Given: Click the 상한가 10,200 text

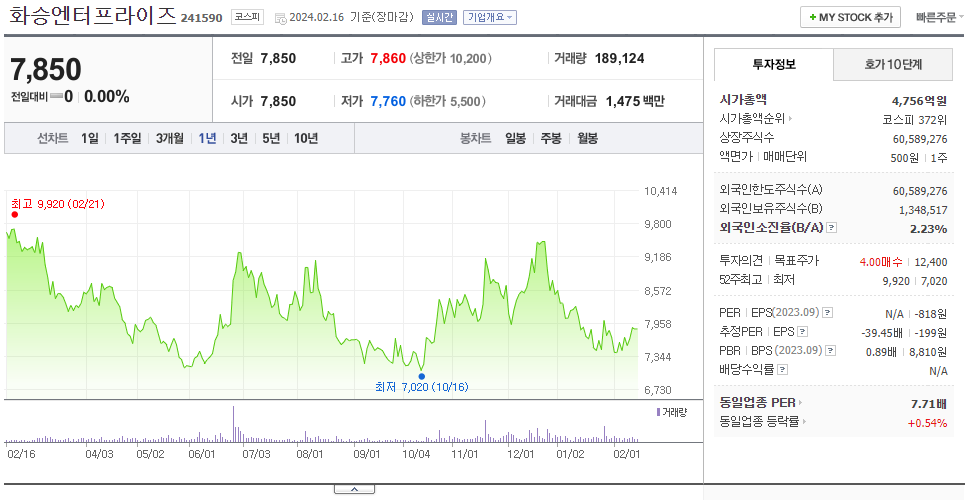Looking at the screenshot, I should pyautogui.click(x=451, y=59).
